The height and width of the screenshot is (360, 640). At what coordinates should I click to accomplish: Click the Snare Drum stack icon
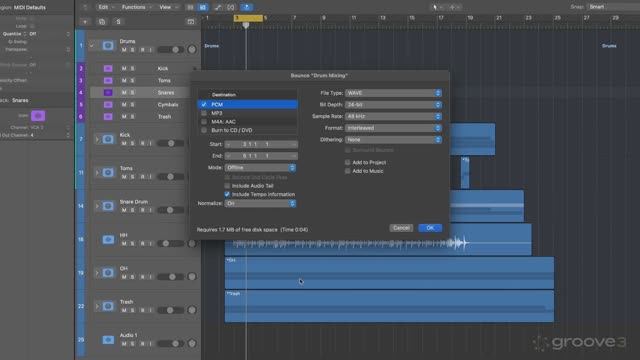tap(108, 206)
